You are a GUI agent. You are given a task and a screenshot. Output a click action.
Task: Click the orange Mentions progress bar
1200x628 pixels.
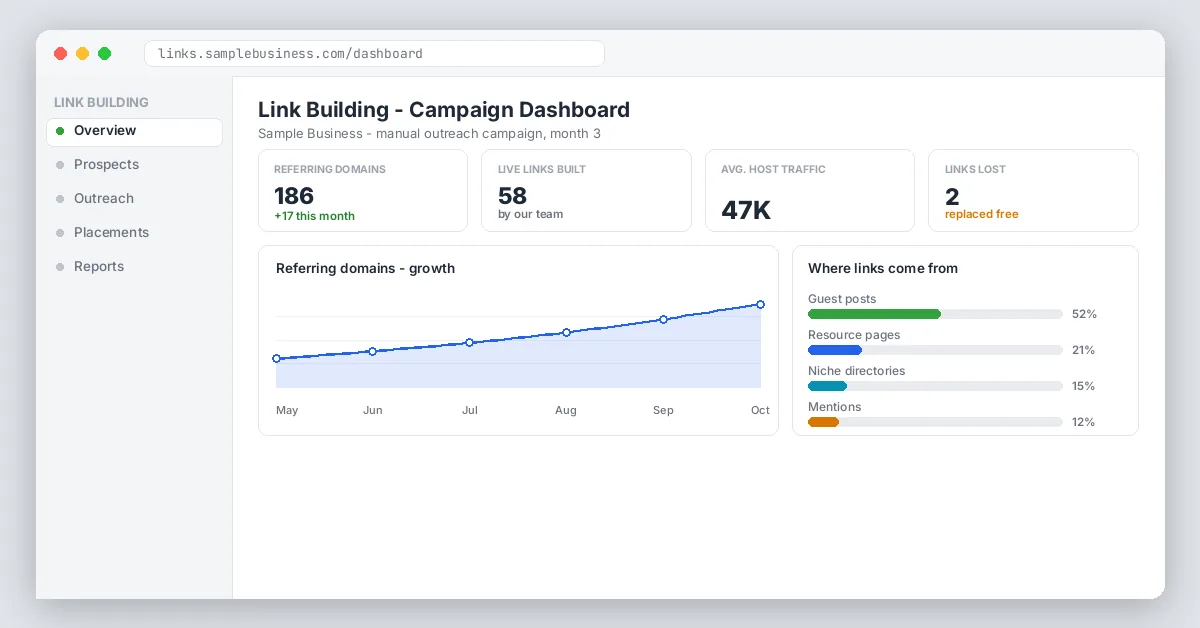[x=823, y=422]
